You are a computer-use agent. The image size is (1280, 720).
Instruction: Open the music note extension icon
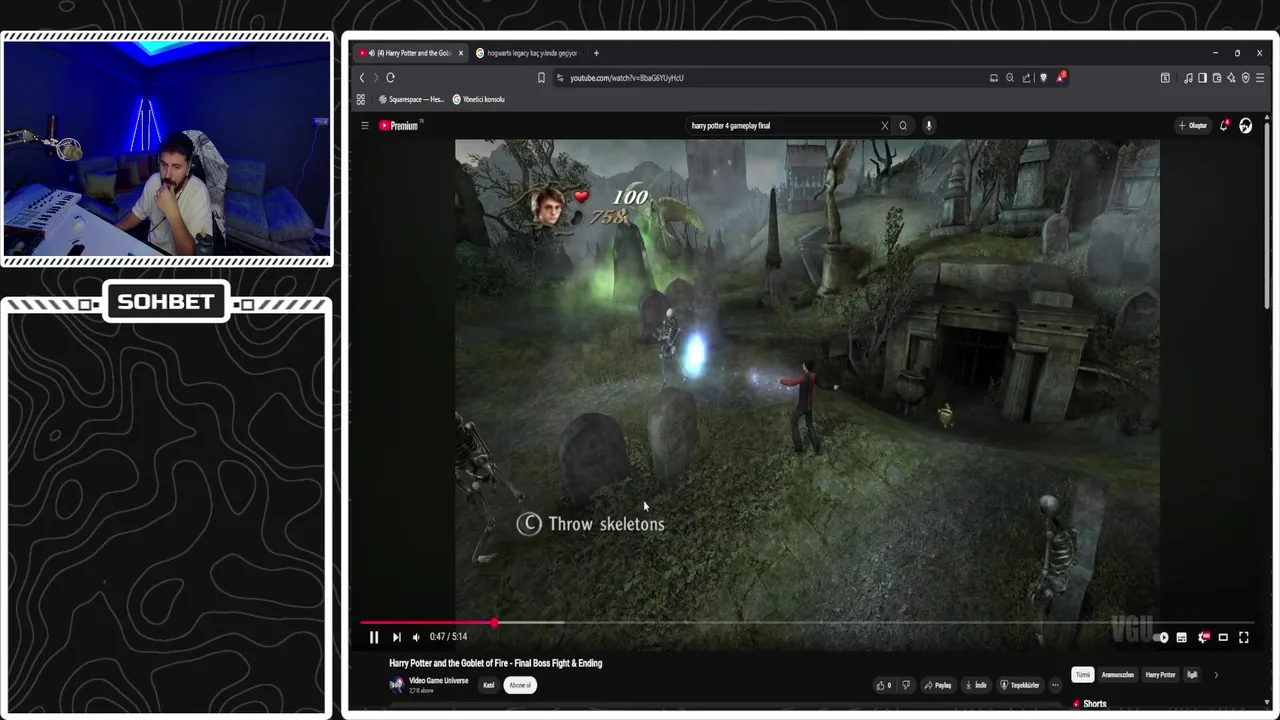pos(1188,78)
